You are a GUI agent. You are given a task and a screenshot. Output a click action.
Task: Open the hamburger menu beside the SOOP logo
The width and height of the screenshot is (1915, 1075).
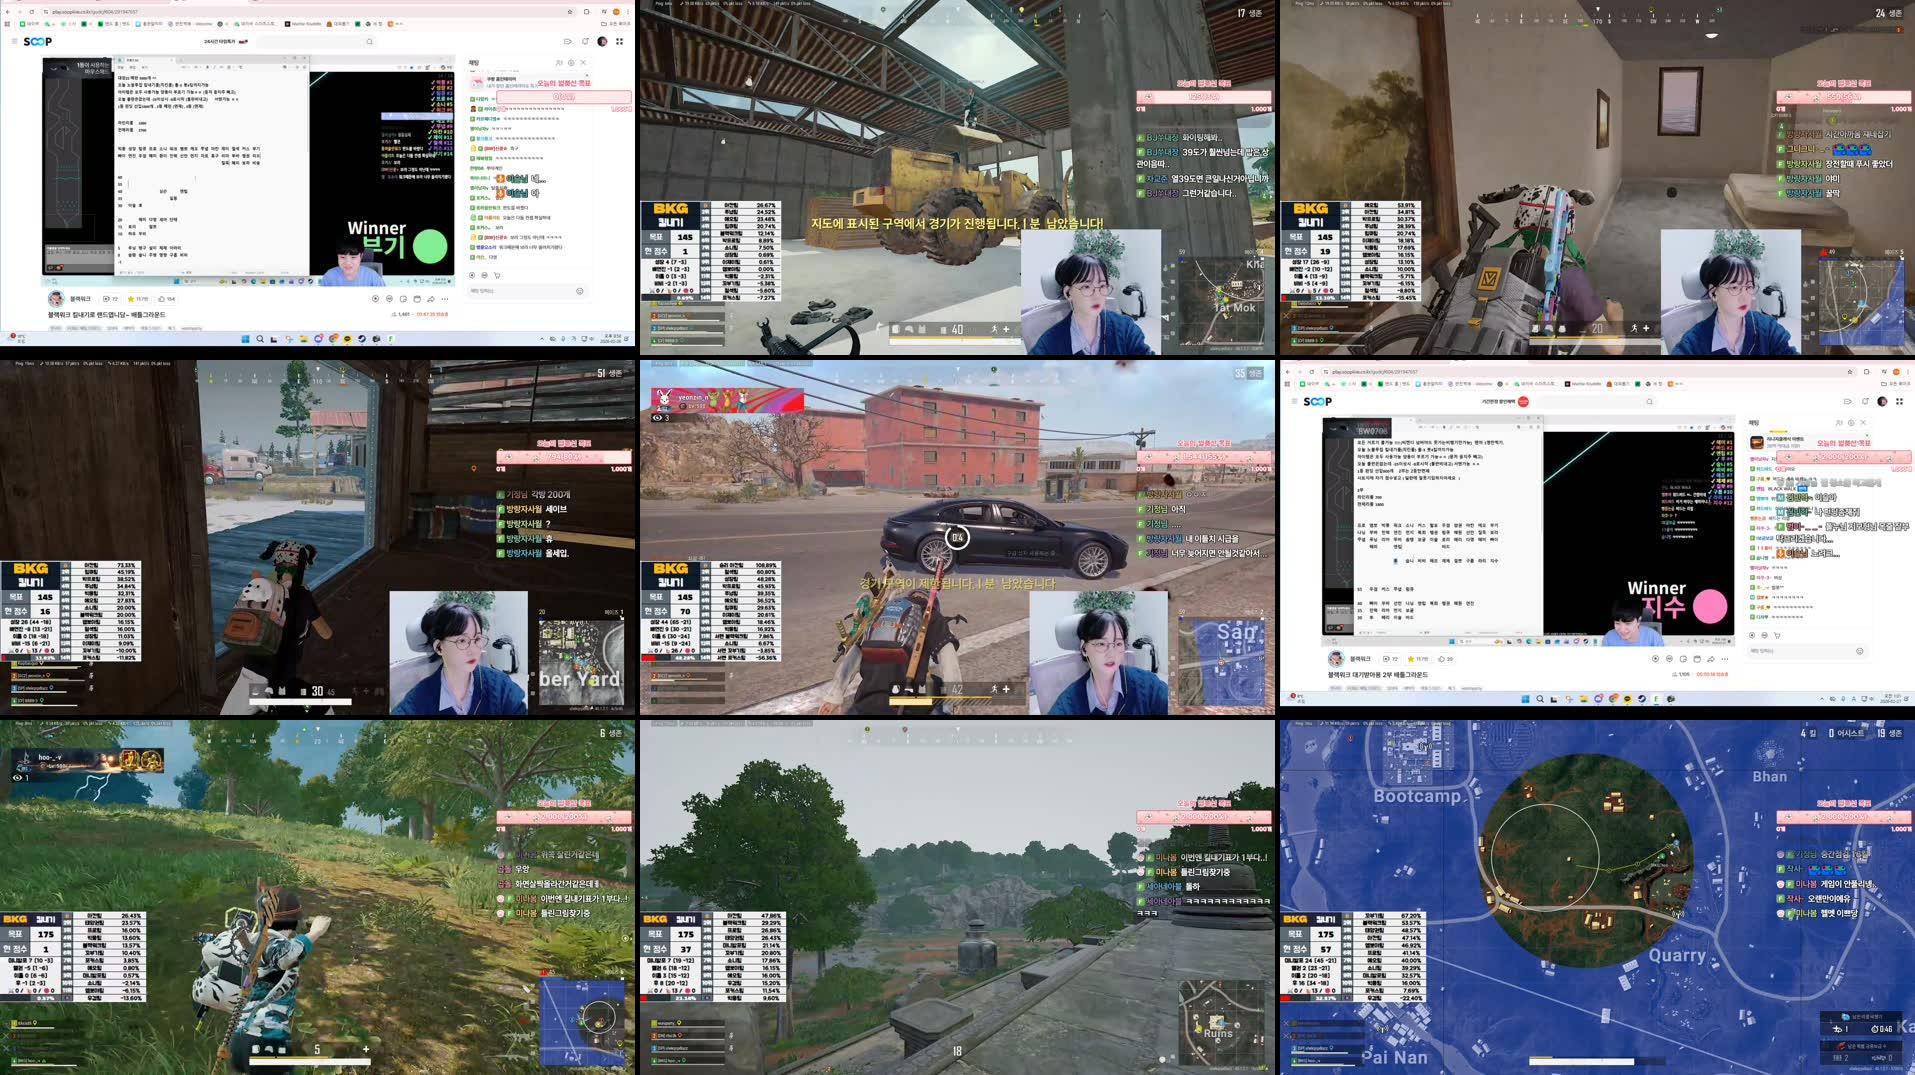[13, 41]
